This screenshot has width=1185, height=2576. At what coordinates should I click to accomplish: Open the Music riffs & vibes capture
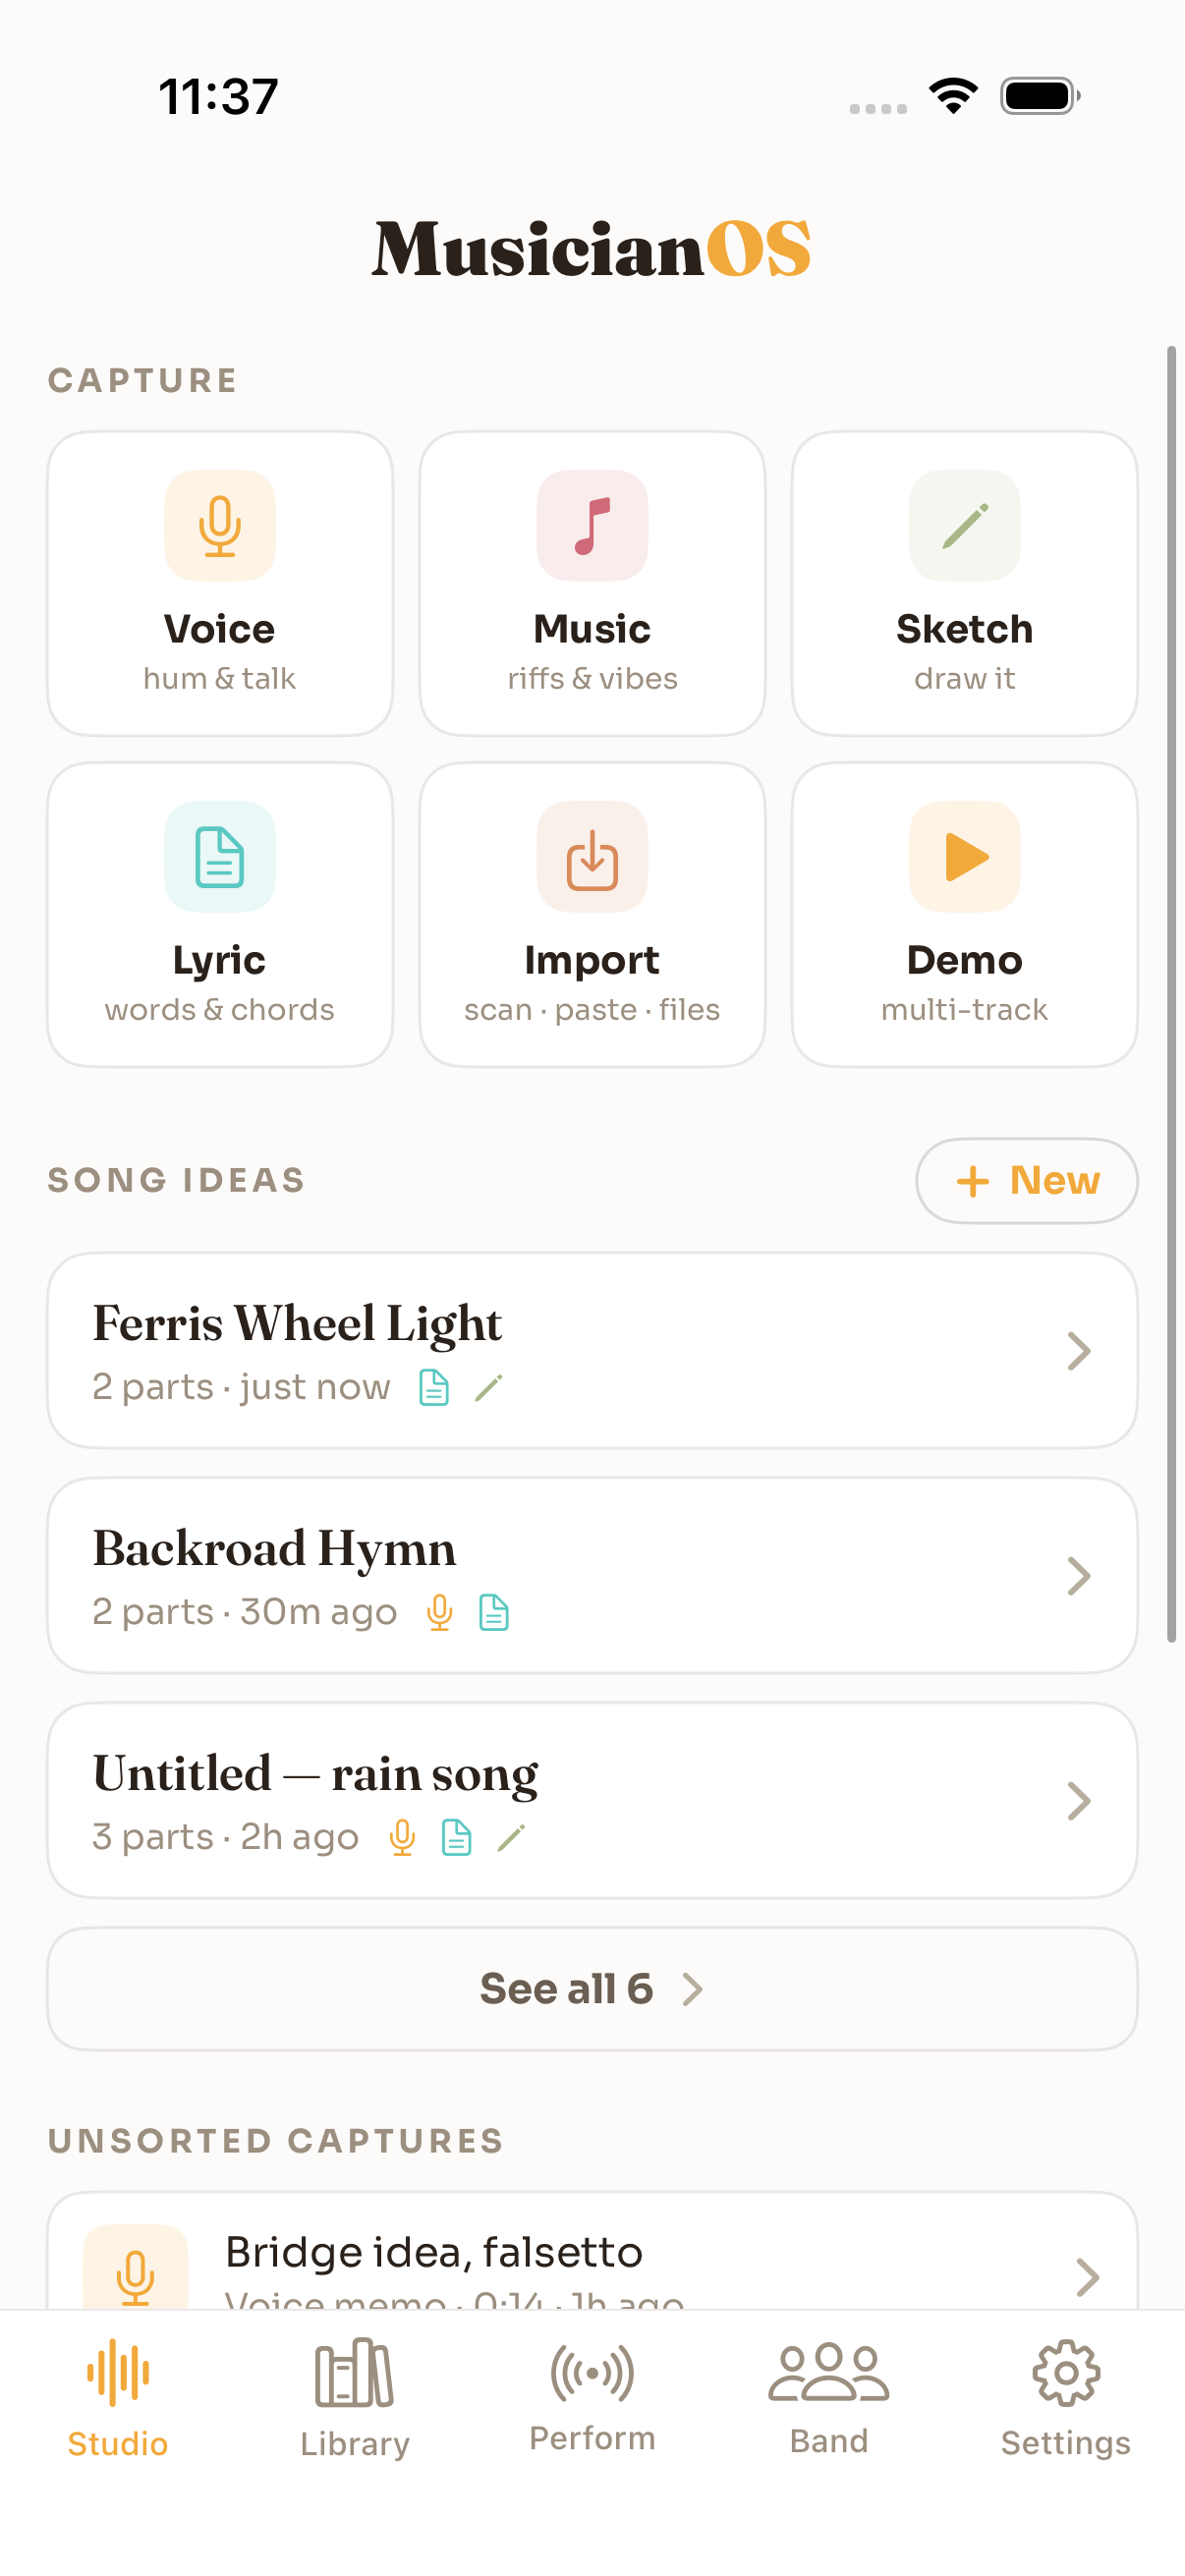(592, 583)
